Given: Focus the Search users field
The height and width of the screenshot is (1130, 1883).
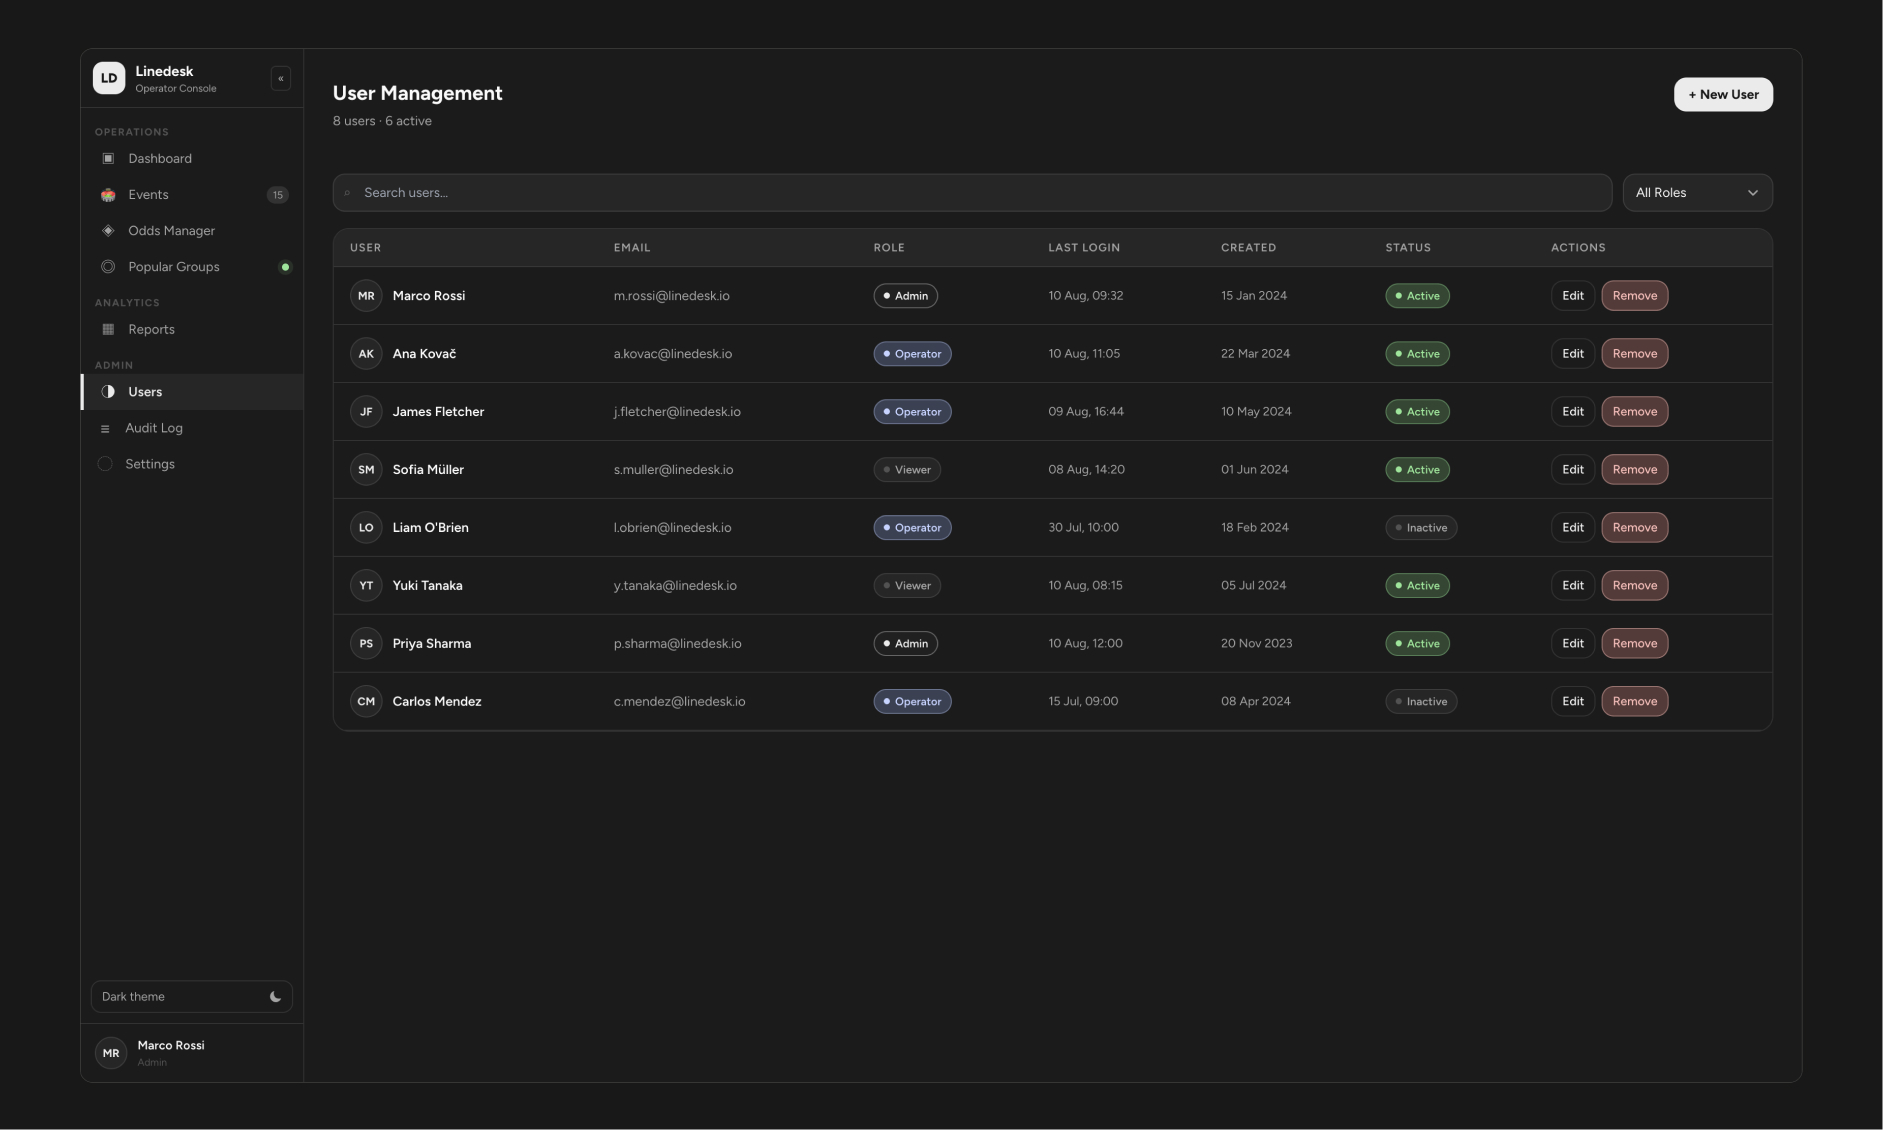Looking at the screenshot, I should (x=972, y=193).
